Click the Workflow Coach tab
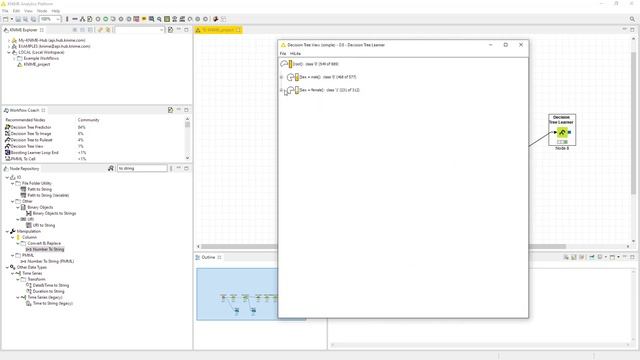This screenshot has height=360, width=640. point(24,110)
